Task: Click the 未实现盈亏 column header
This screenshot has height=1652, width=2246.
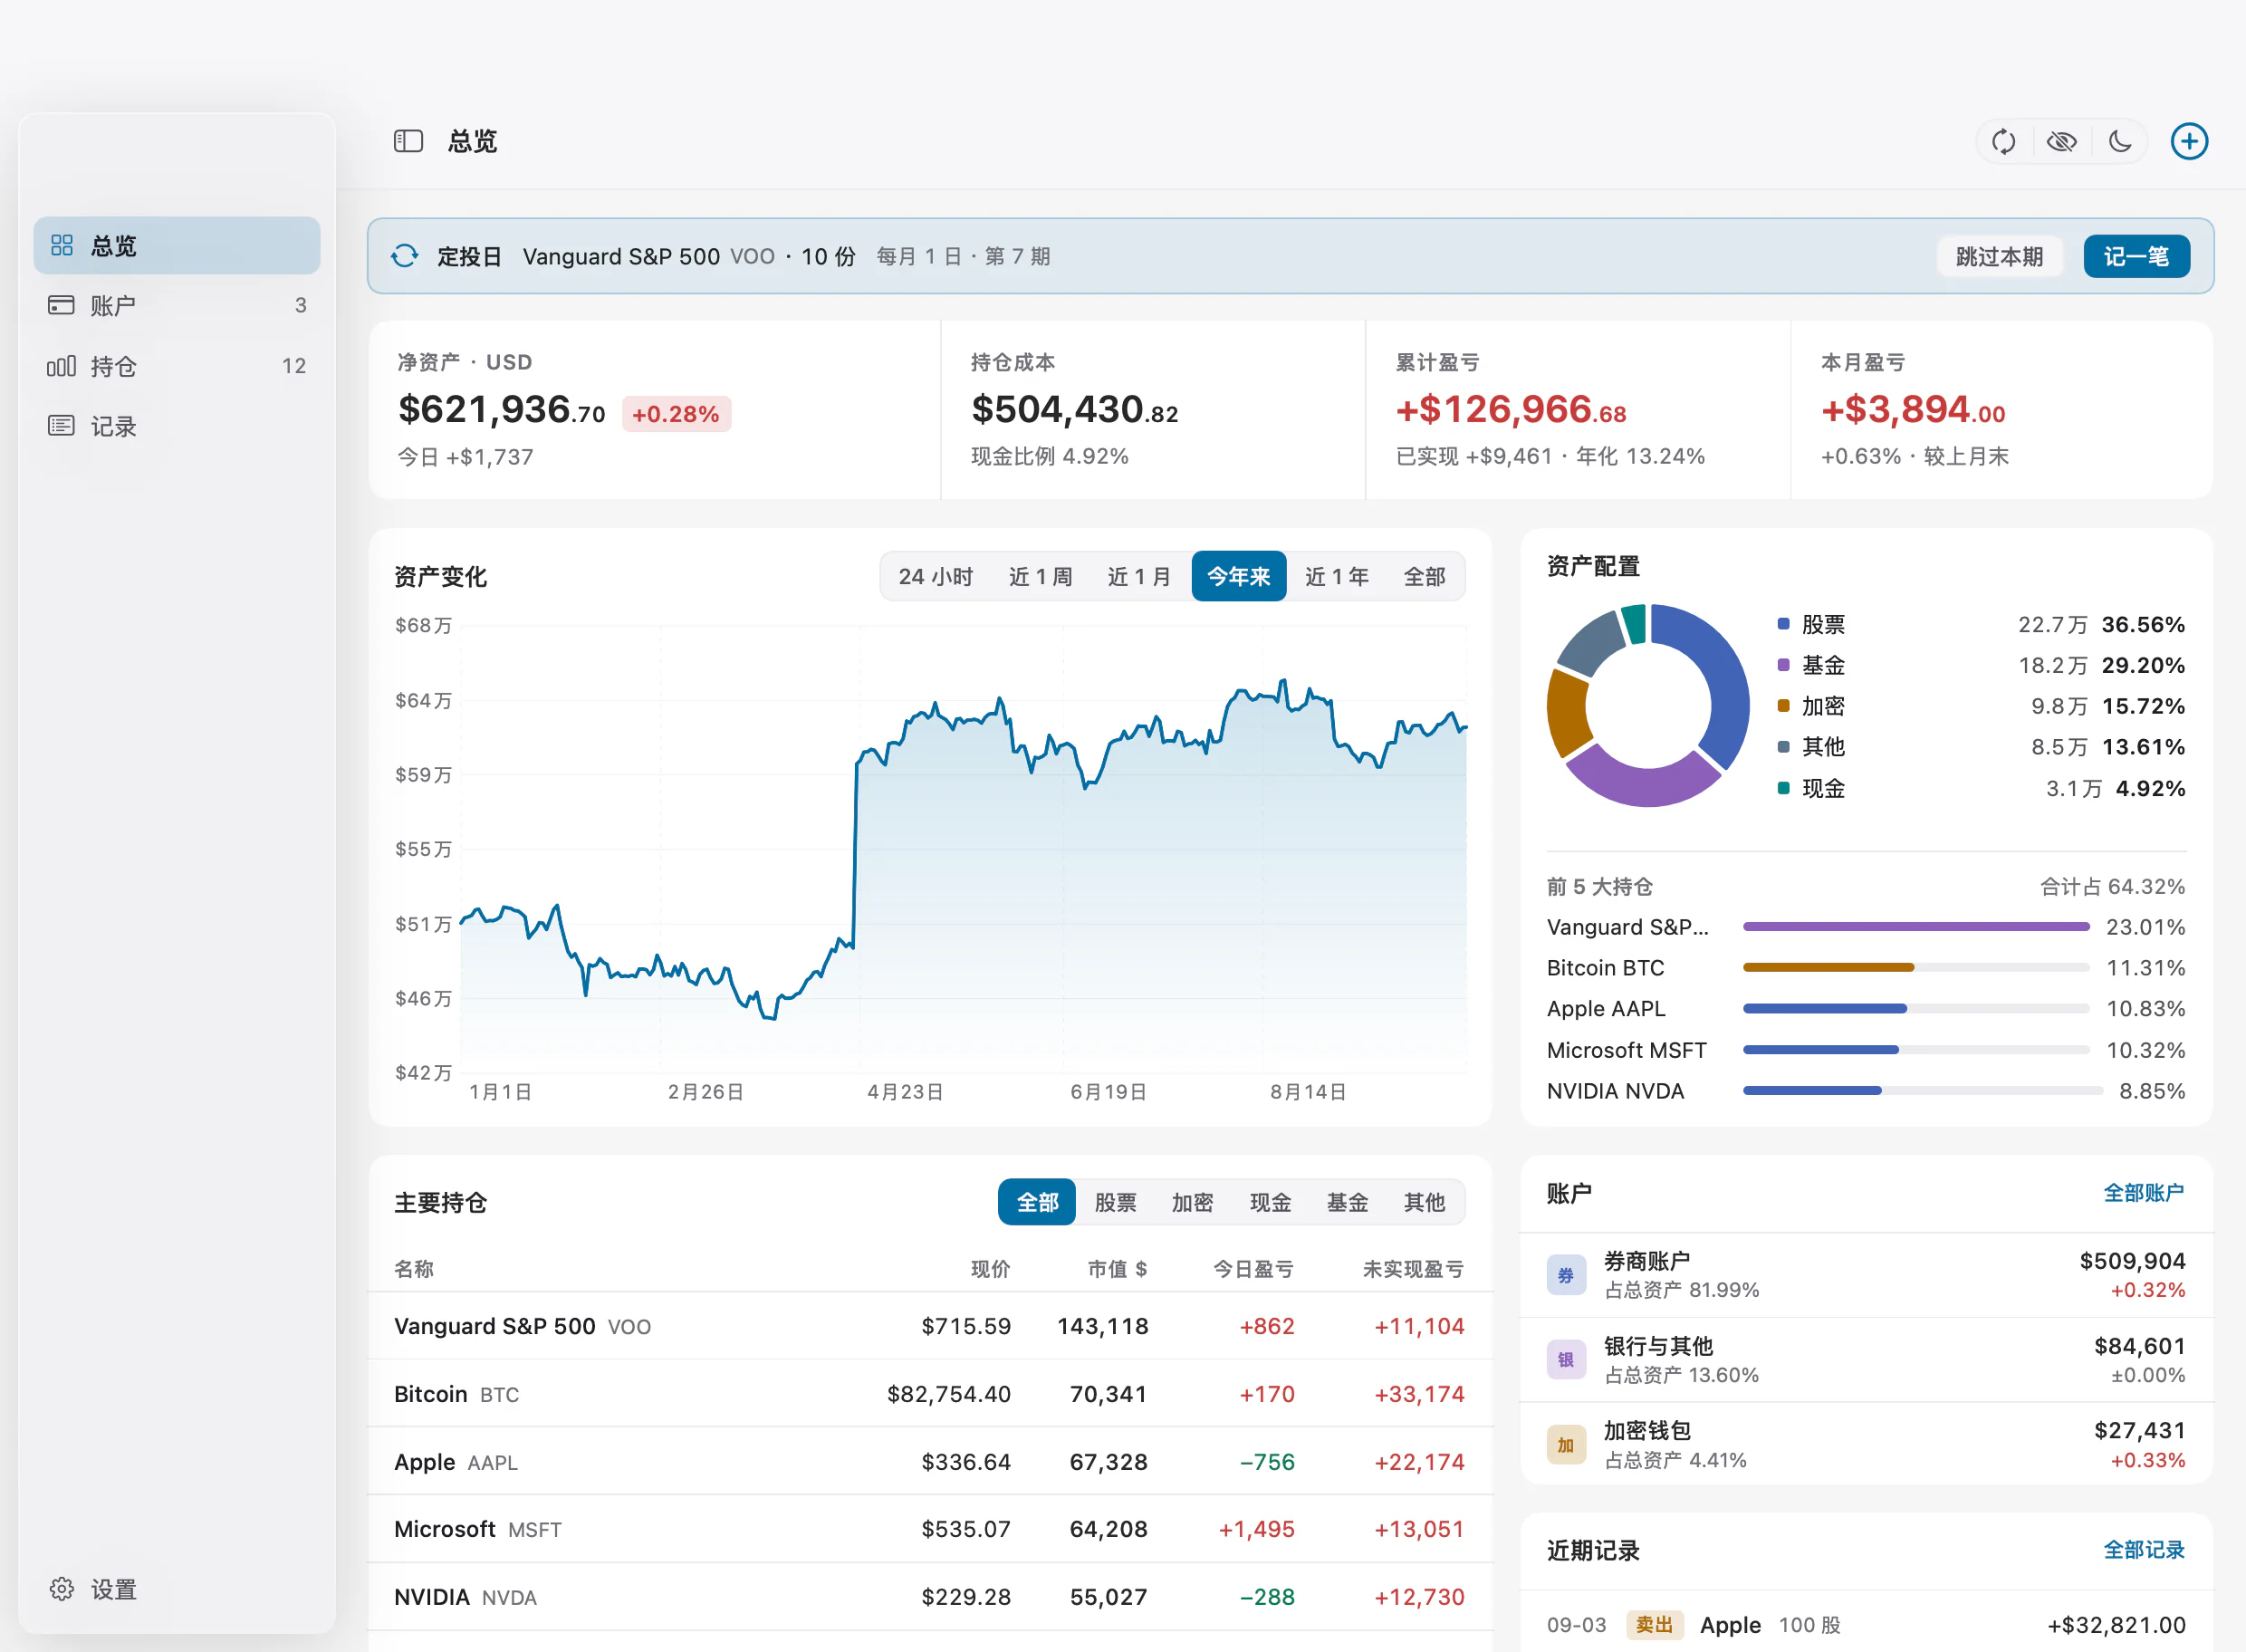Action: click(x=1413, y=1269)
